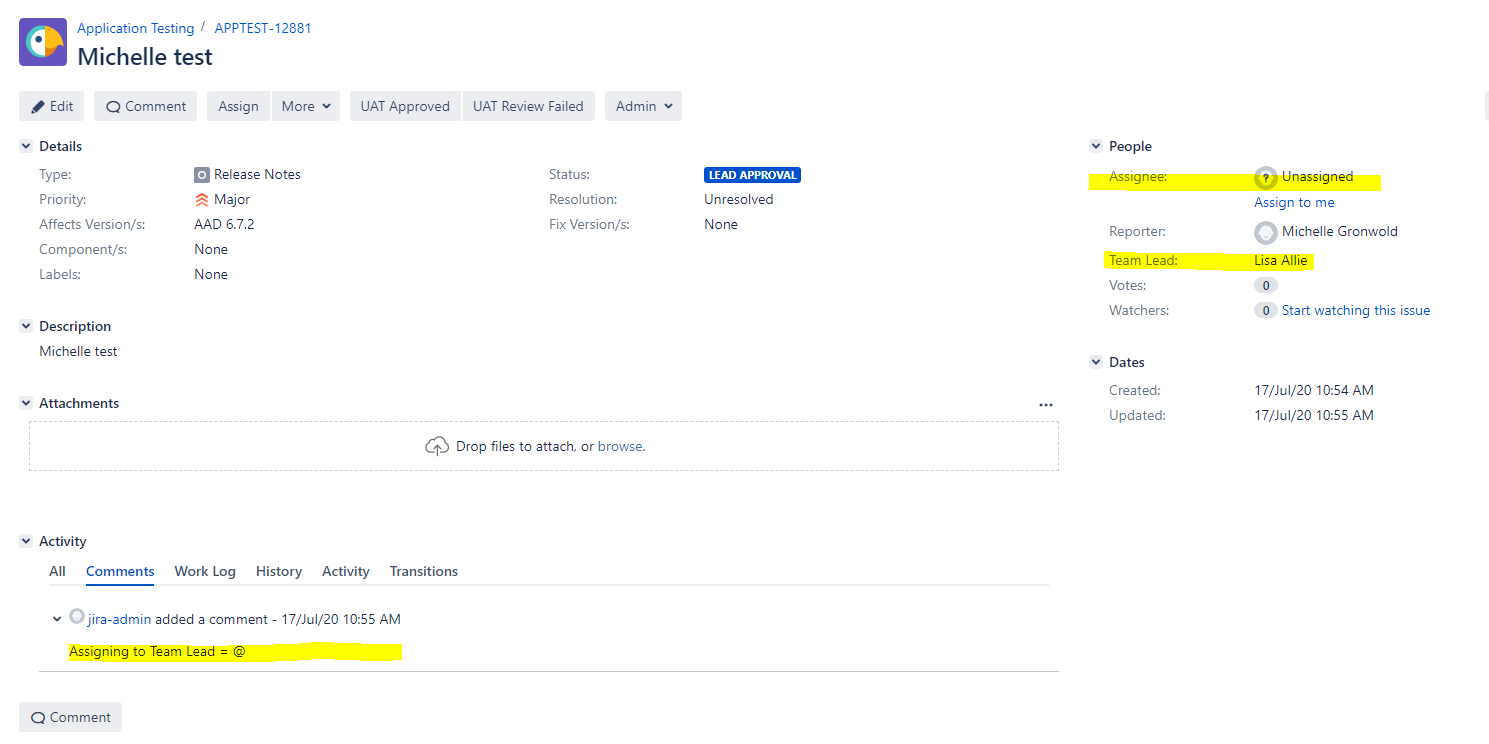Viewport: 1489px width, 744px height.
Task: Open the Activity tab
Action: [x=346, y=572]
